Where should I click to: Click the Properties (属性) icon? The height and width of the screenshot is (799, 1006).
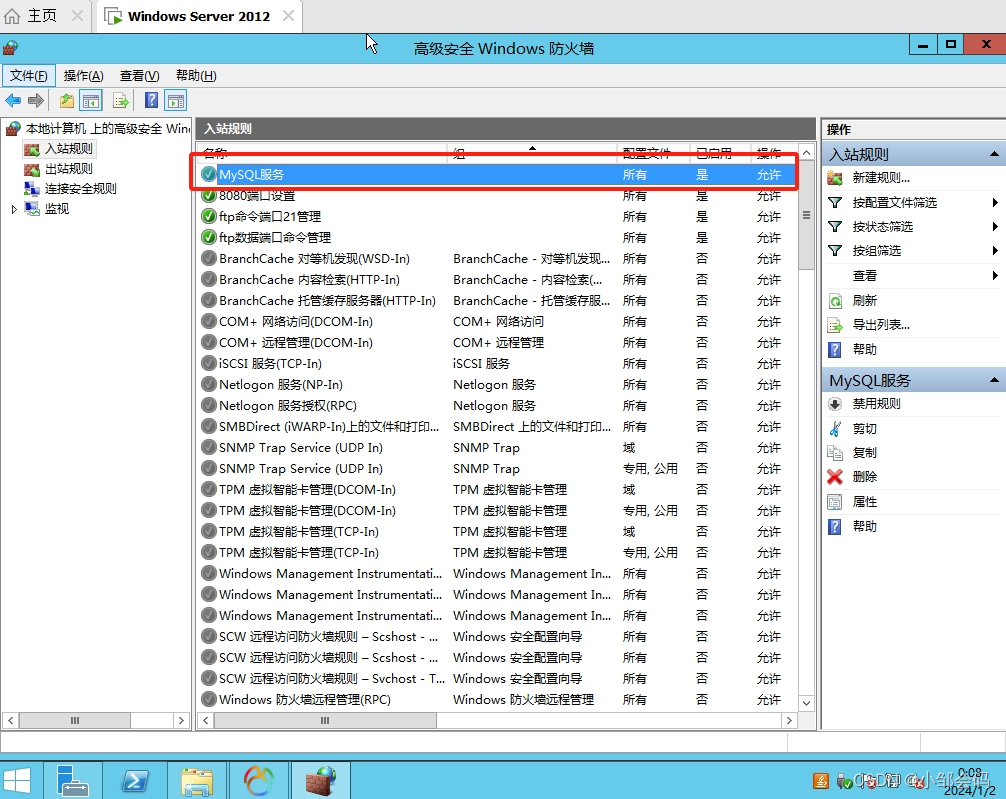(x=835, y=502)
